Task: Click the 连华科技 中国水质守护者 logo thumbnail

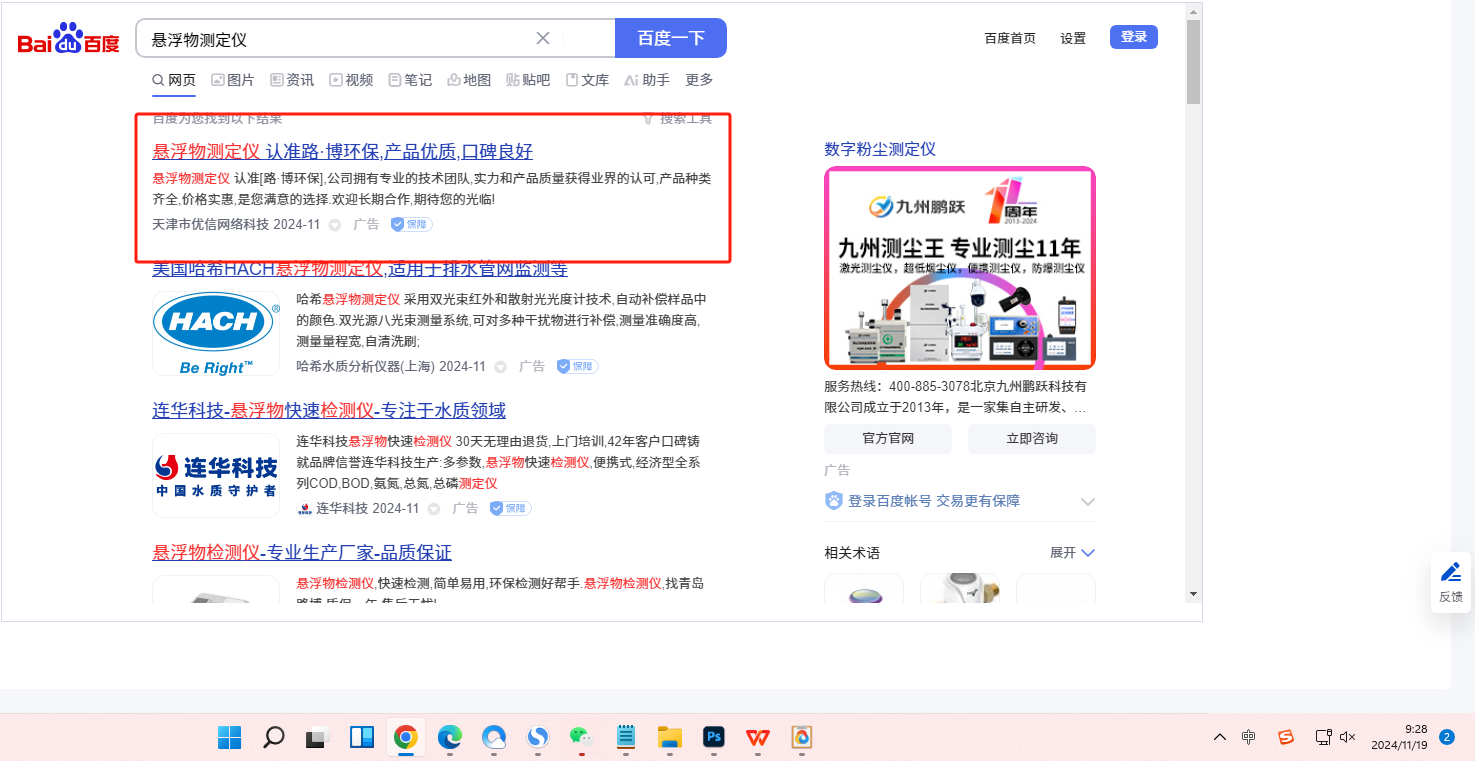Action: (x=216, y=475)
